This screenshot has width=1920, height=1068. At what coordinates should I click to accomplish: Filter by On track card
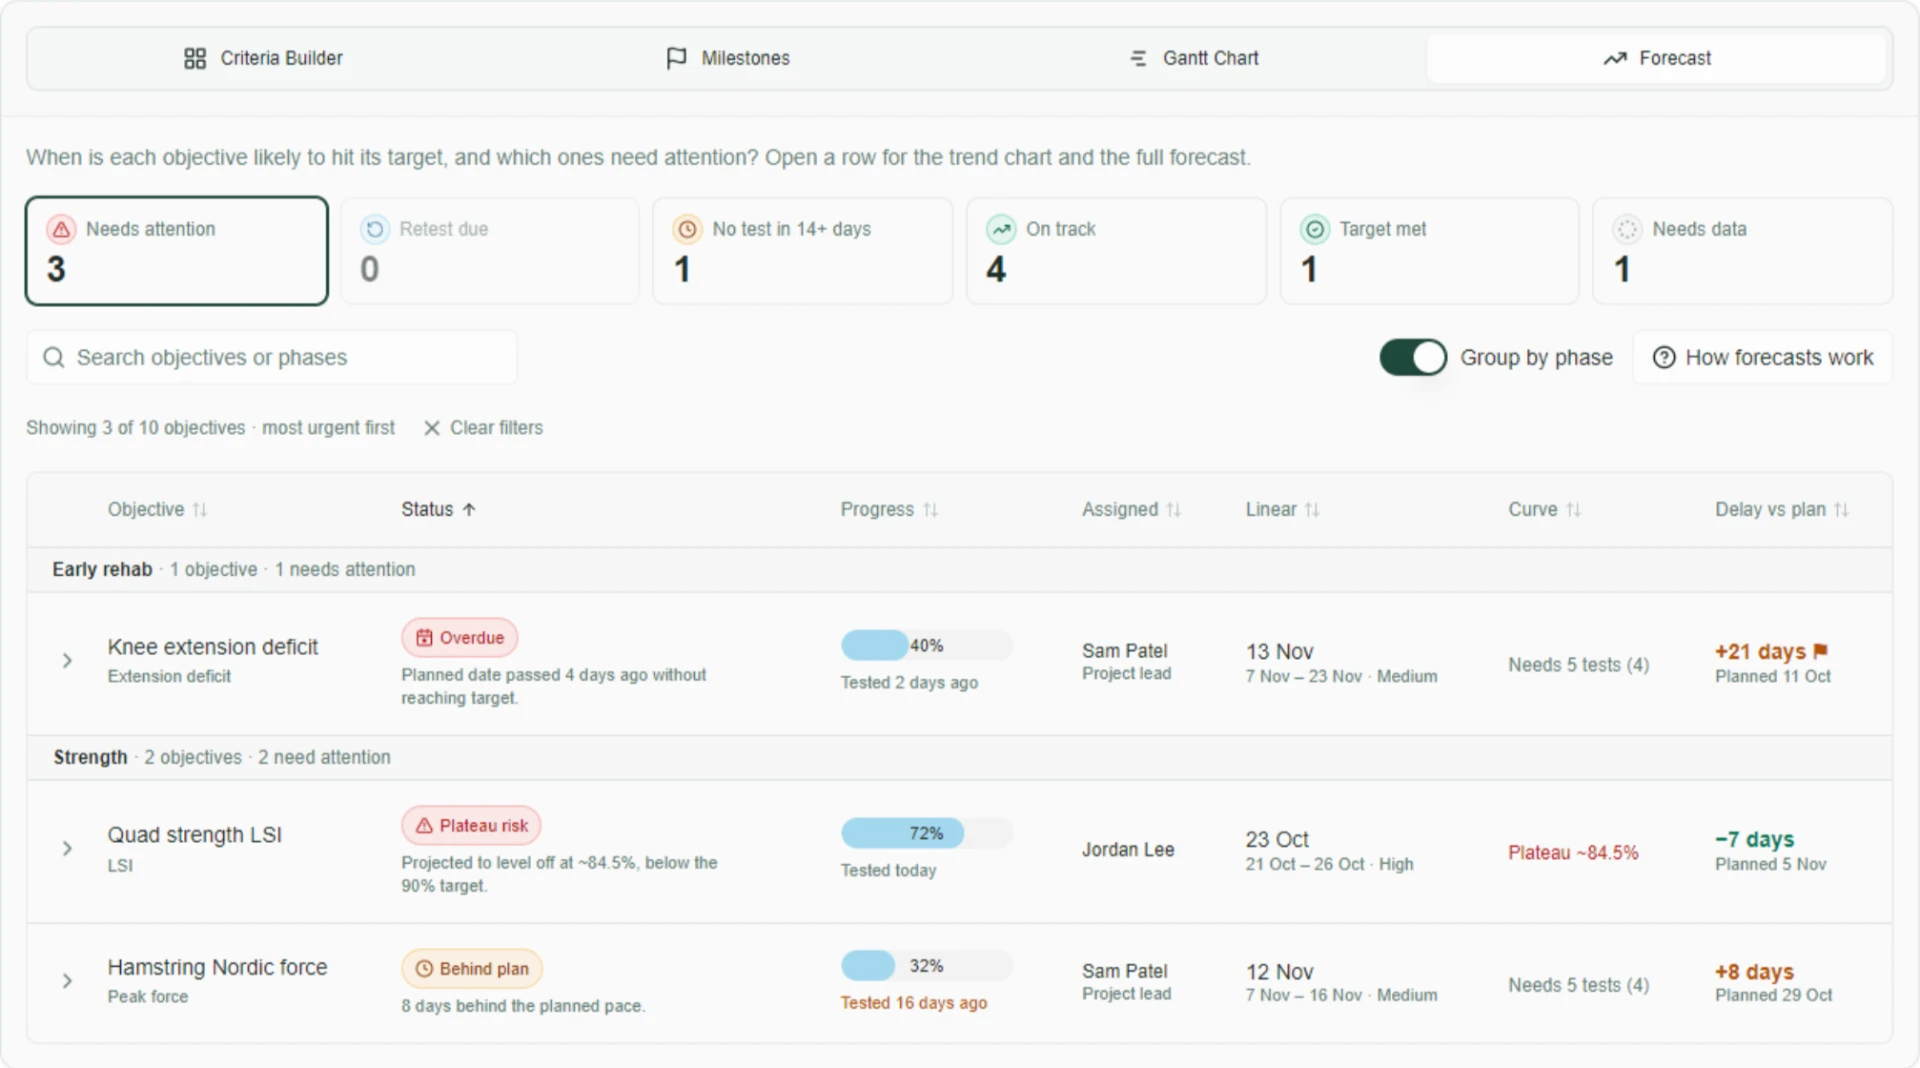pyautogui.click(x=1116, y=251)
